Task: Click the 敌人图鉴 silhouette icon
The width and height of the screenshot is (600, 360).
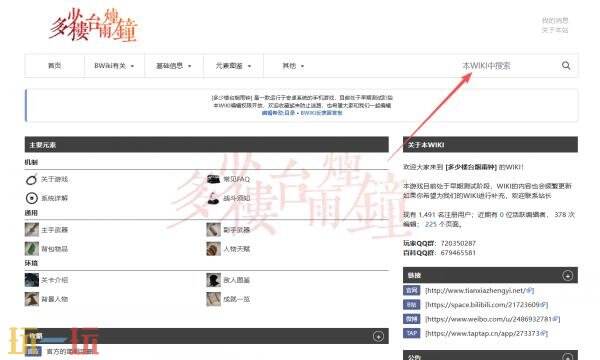Action: pyautogui.click(x=214, y=280)
